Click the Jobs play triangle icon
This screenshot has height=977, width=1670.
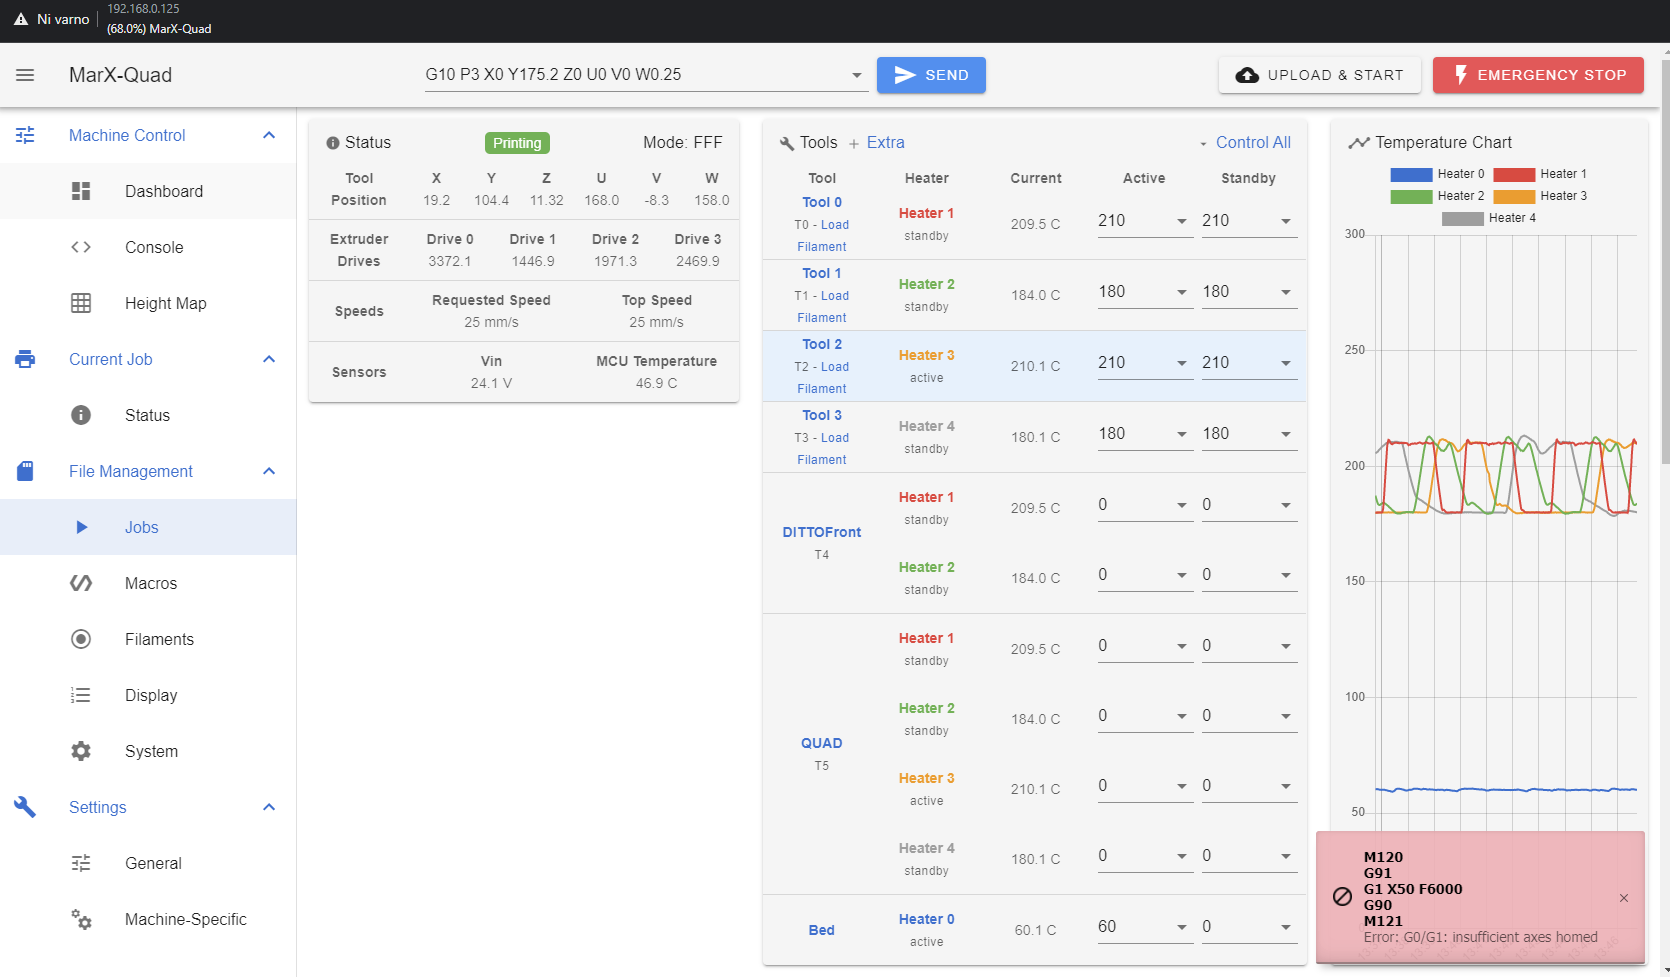coord(82,527)
